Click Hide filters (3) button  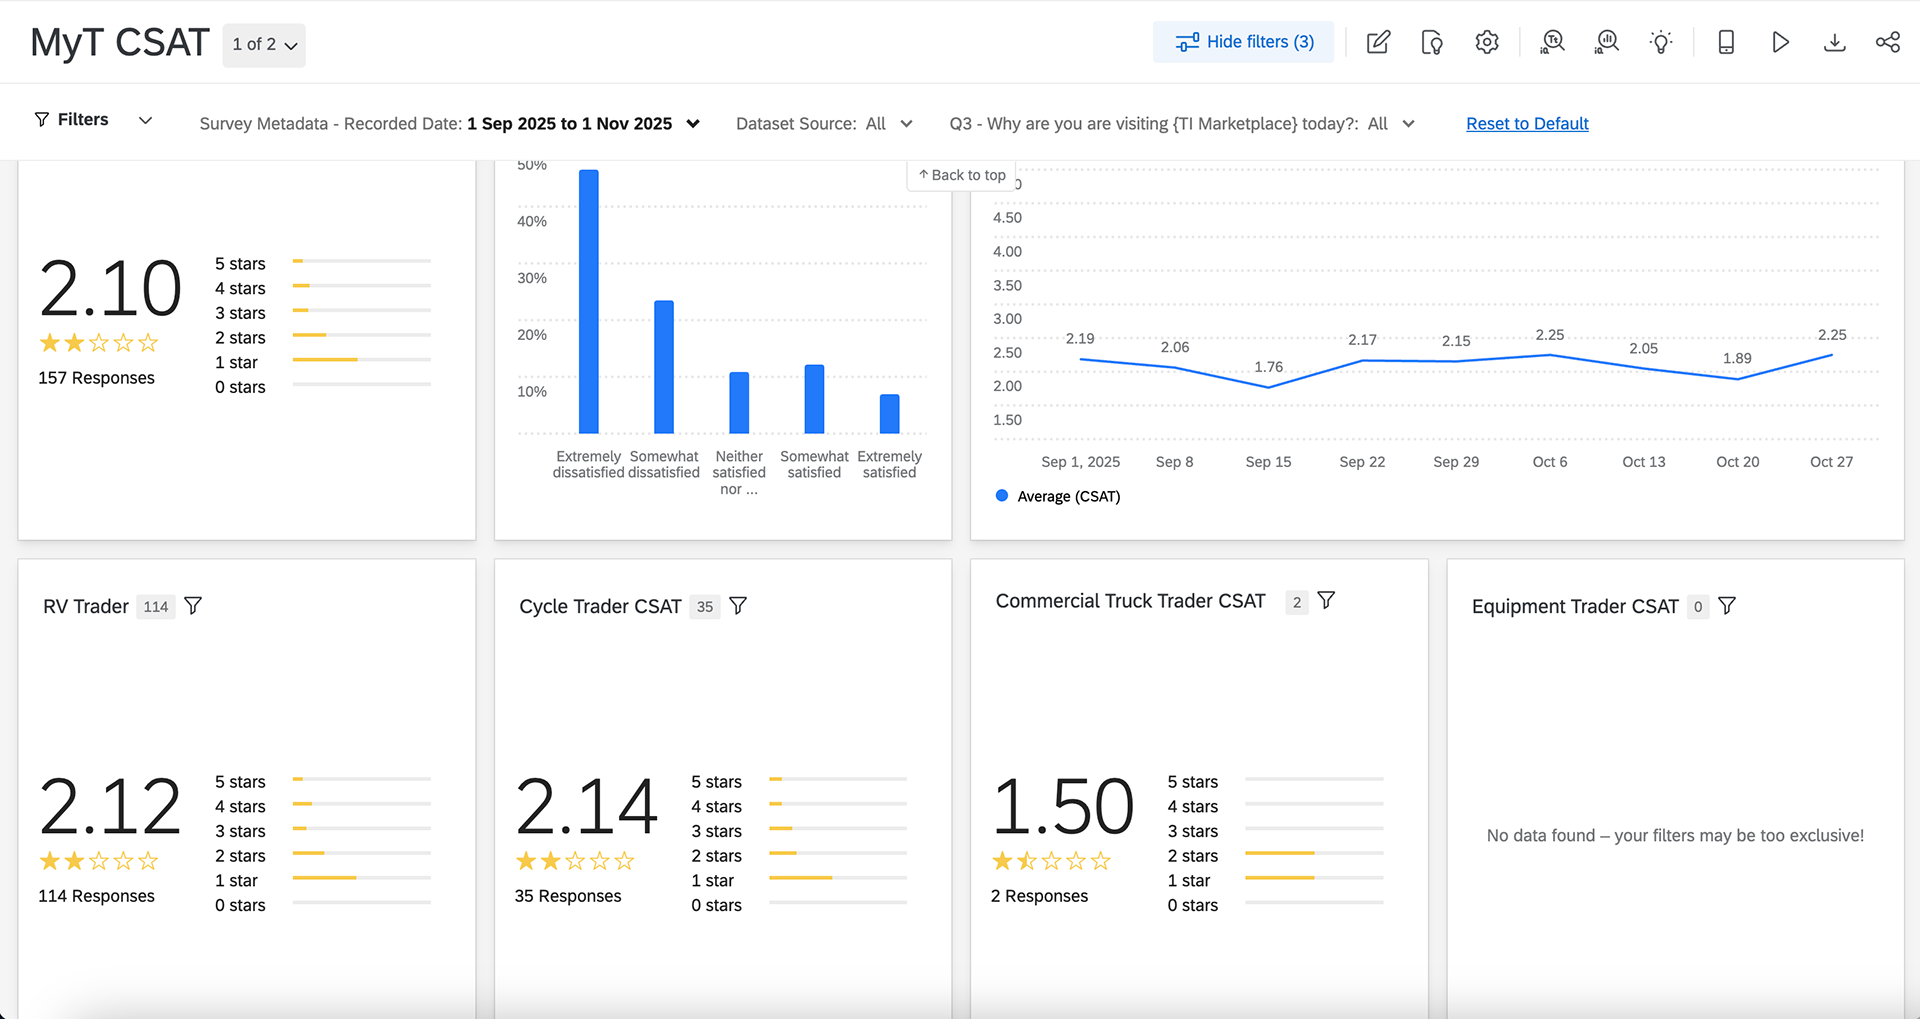click(1243, 42)
